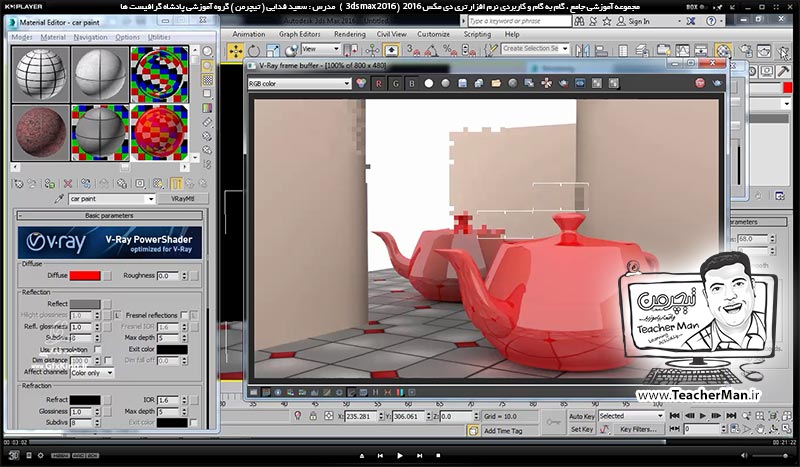The image size is (800, 467).
Task: Click the Mirror tool icon
Action: 582,50
